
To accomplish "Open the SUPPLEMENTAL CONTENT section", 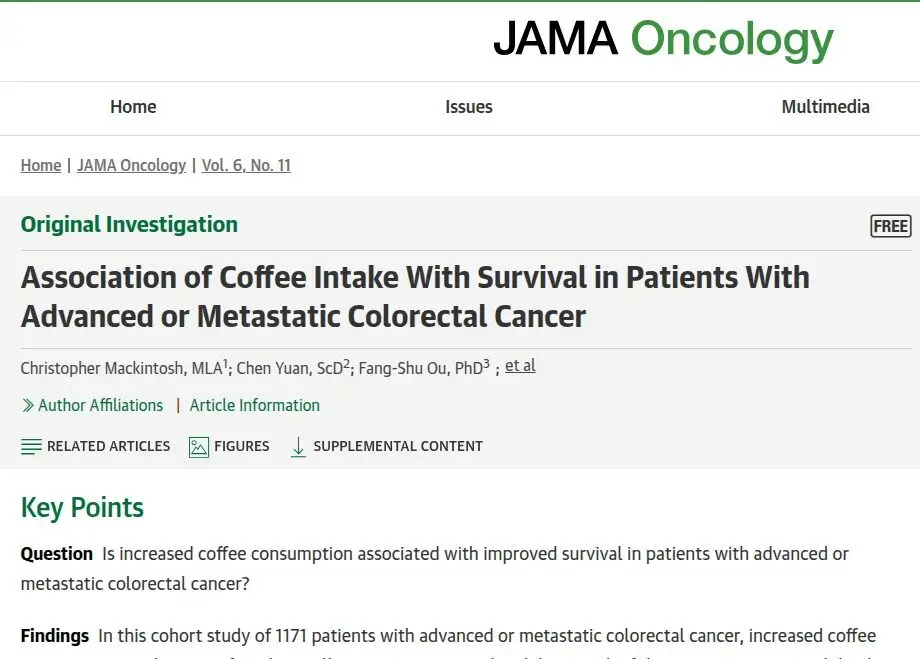I will point(398,447).
